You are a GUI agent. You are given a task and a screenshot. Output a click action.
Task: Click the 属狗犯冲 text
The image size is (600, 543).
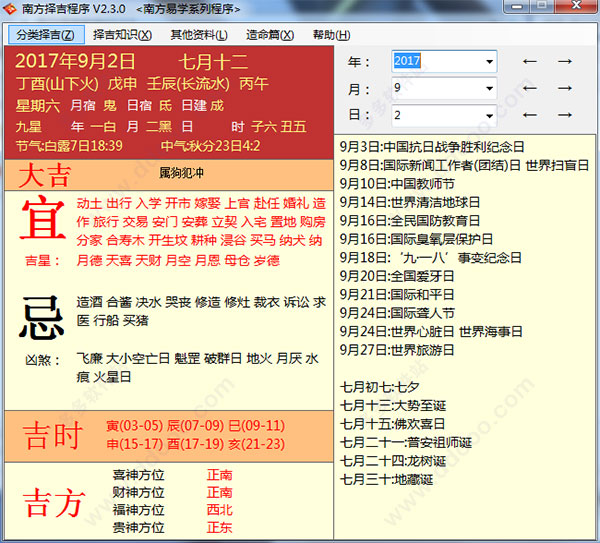[181, 173]
